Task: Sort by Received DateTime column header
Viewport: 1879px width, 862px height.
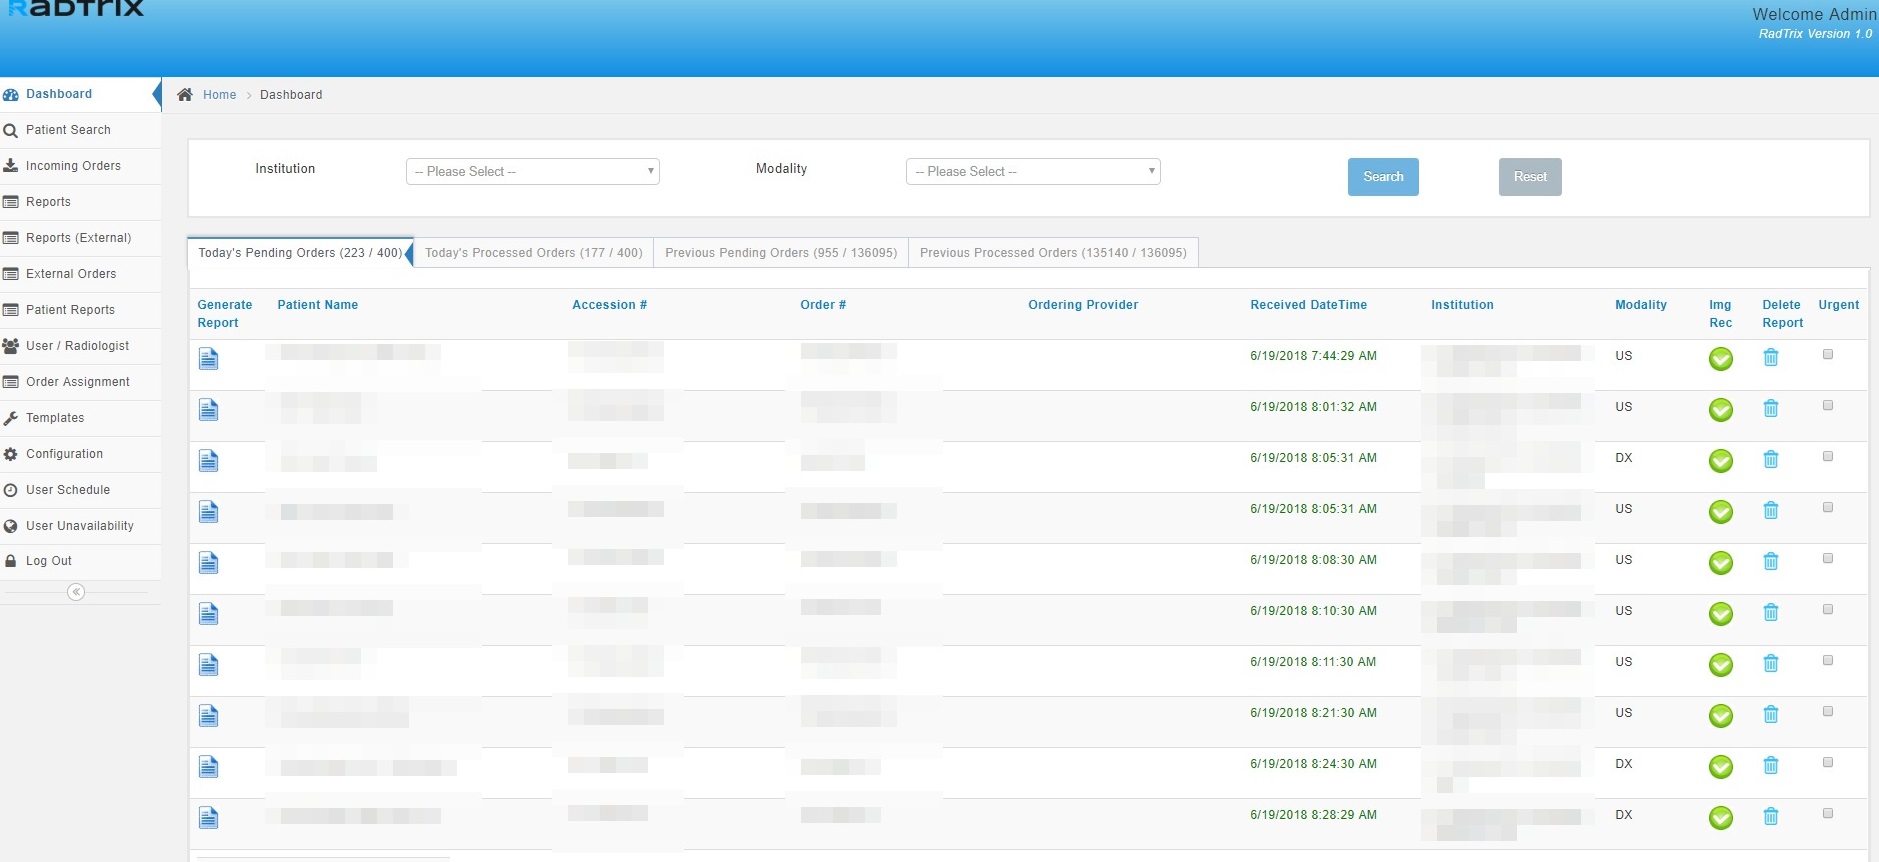Action: point(1308,305)
